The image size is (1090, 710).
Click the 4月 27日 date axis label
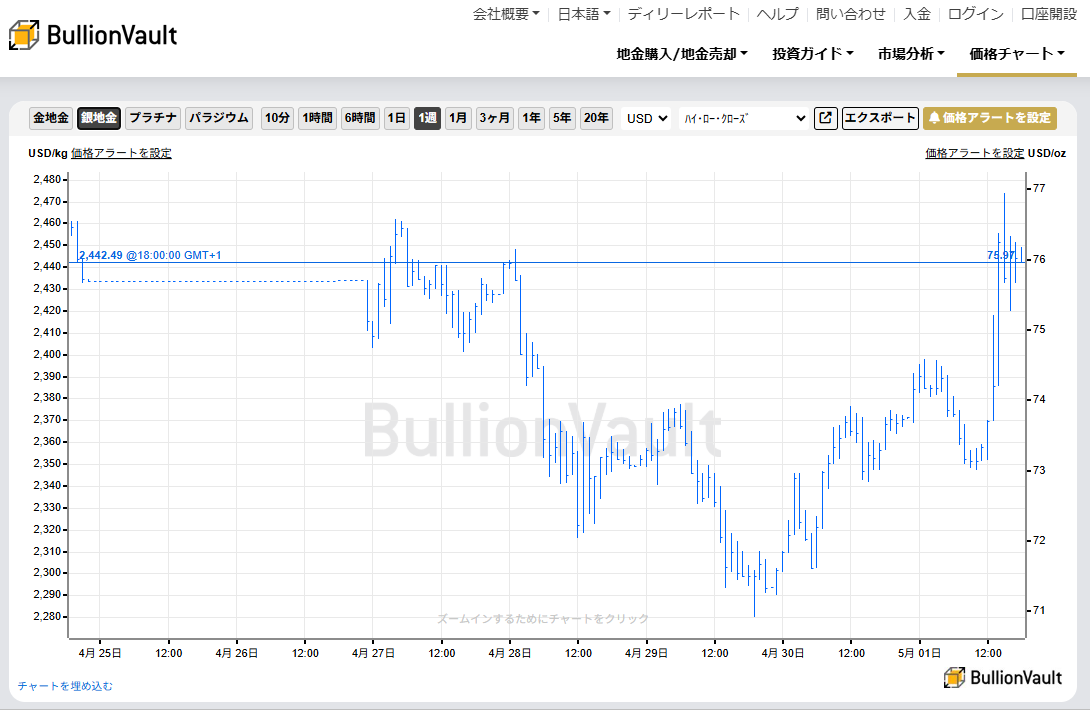[x=373, y=653]
